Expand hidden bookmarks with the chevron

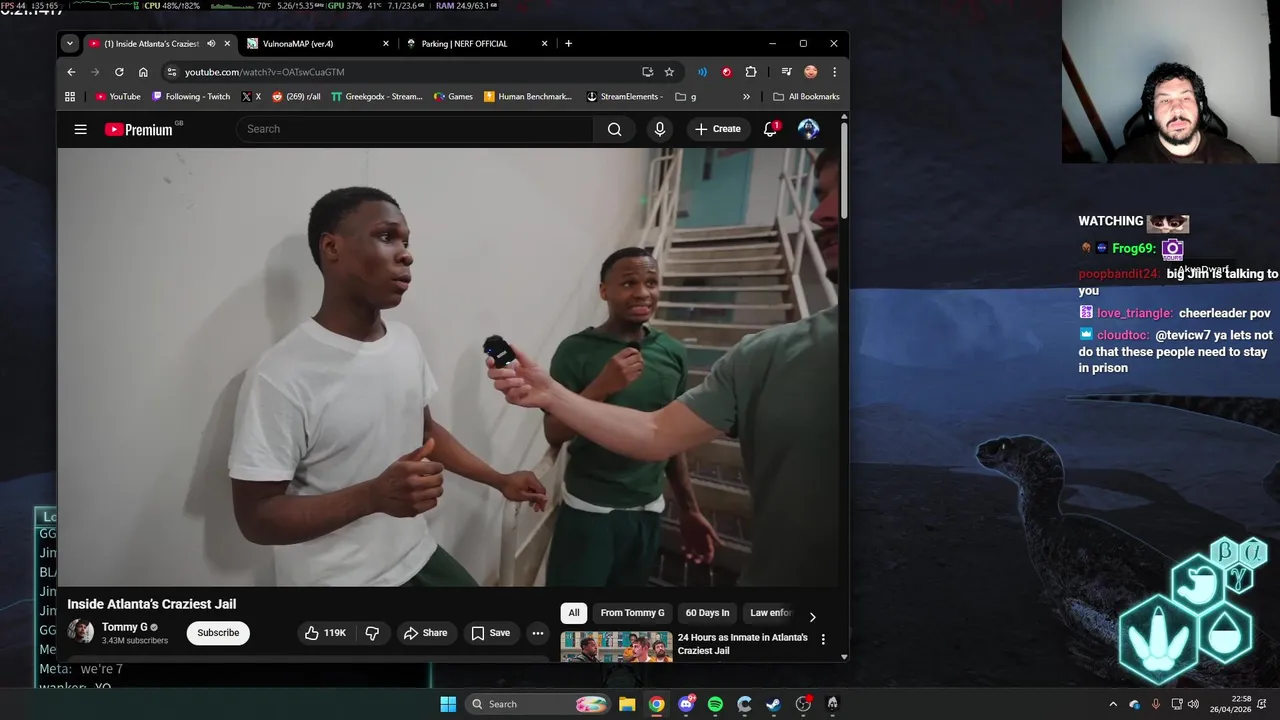(x=746, y=97)
